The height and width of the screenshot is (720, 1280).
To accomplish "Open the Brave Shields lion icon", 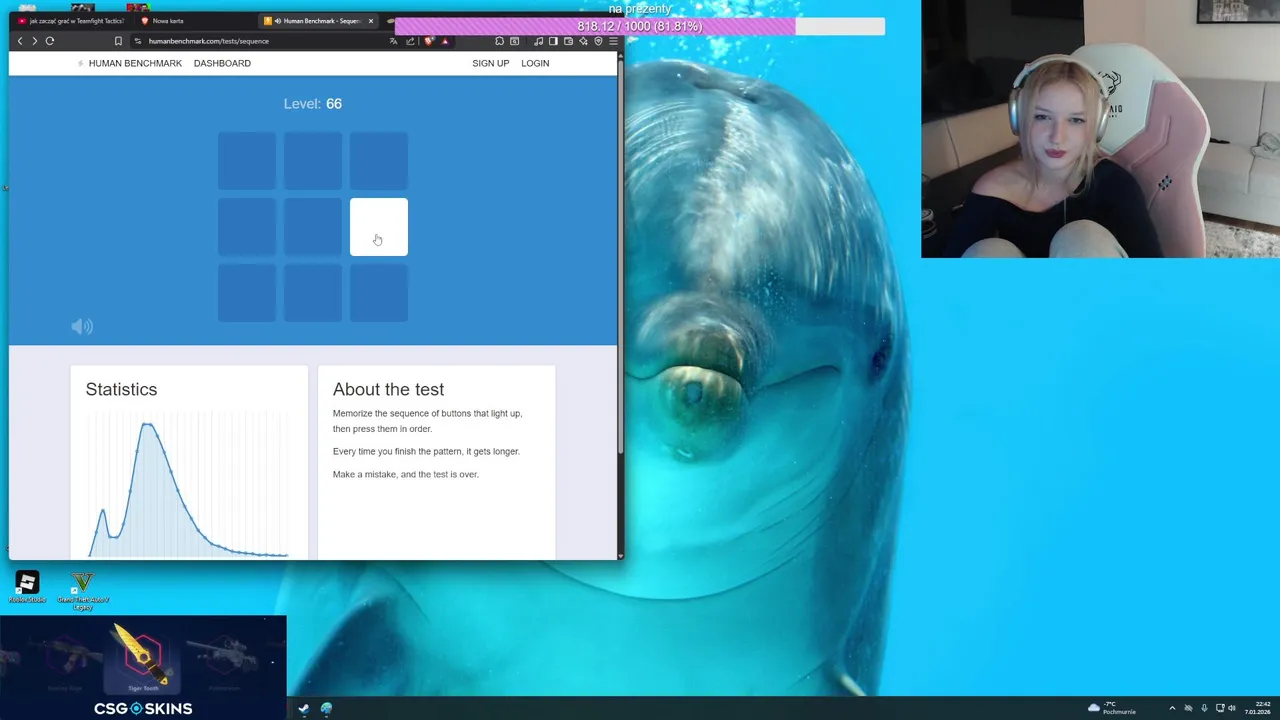I will (429, 41).
